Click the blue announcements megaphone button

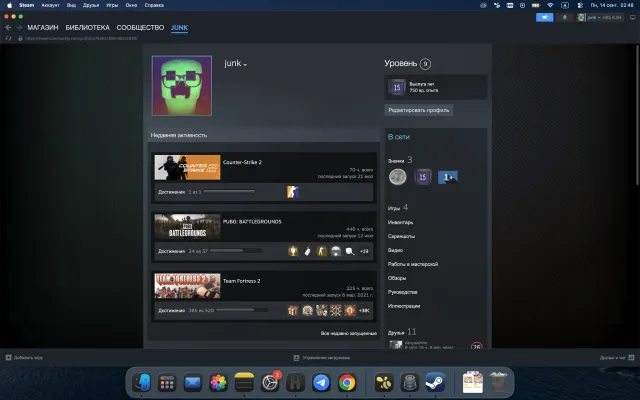pos(544,17)
